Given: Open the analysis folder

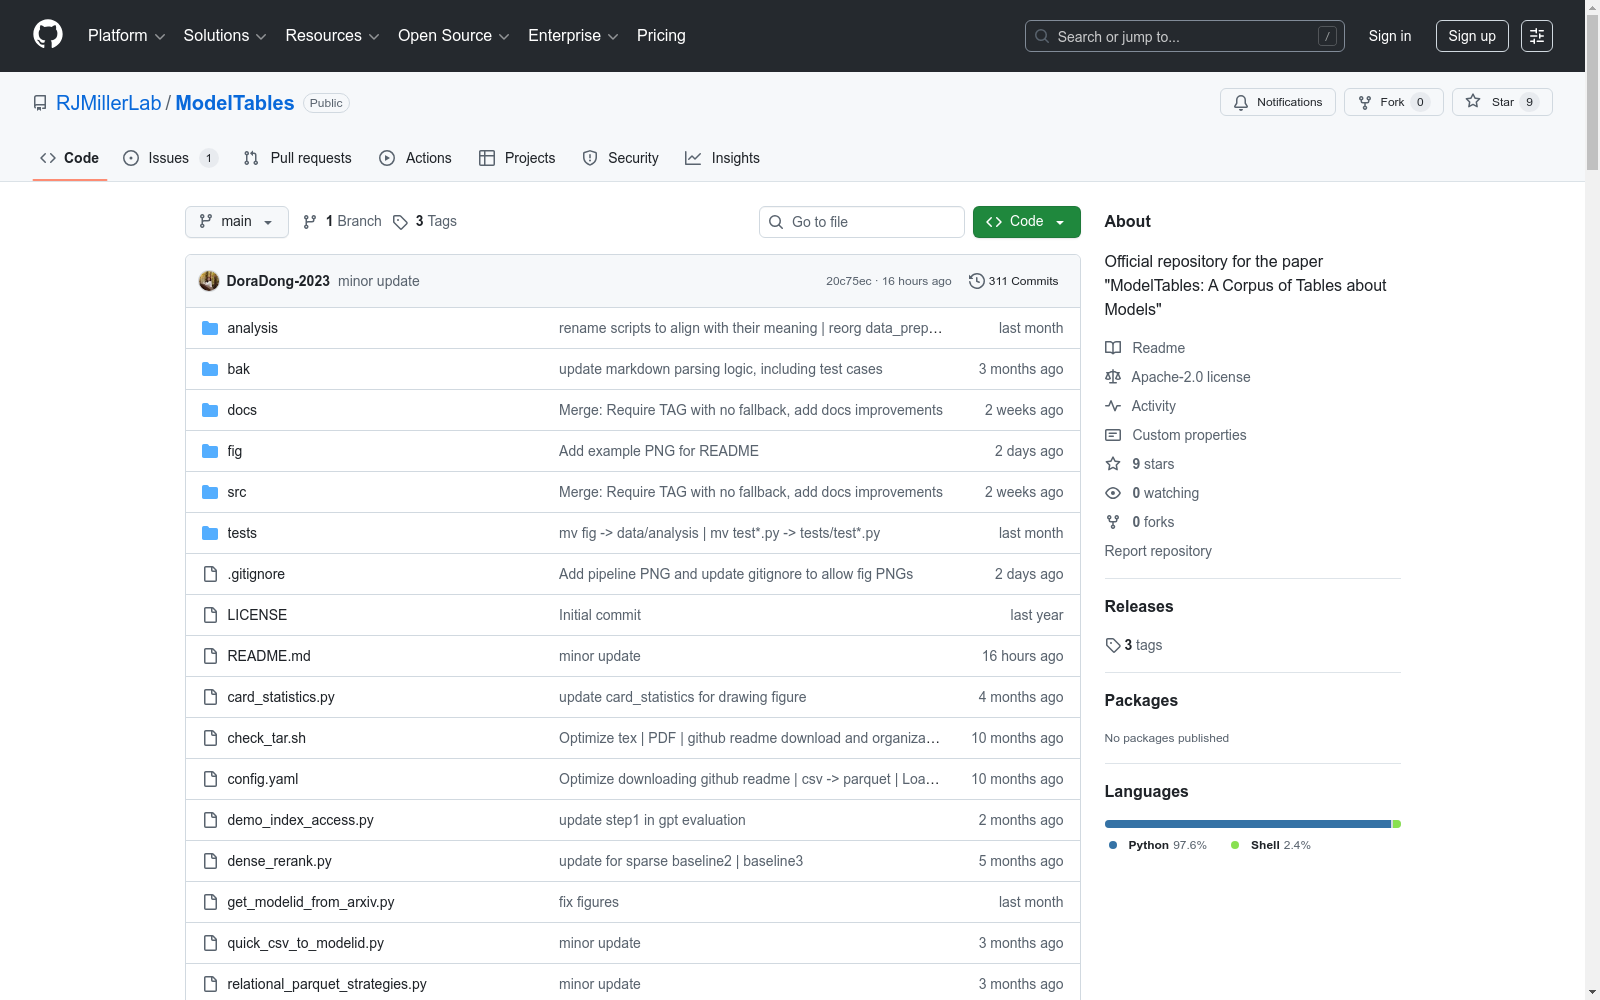Looking at the screenshot, I should 252,328.
